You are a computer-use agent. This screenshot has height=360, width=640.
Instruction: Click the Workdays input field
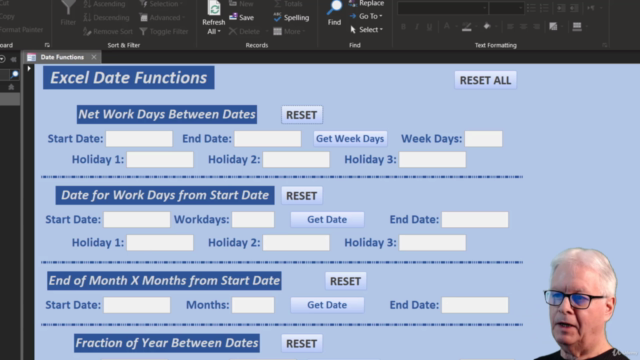tap(253, 220)
